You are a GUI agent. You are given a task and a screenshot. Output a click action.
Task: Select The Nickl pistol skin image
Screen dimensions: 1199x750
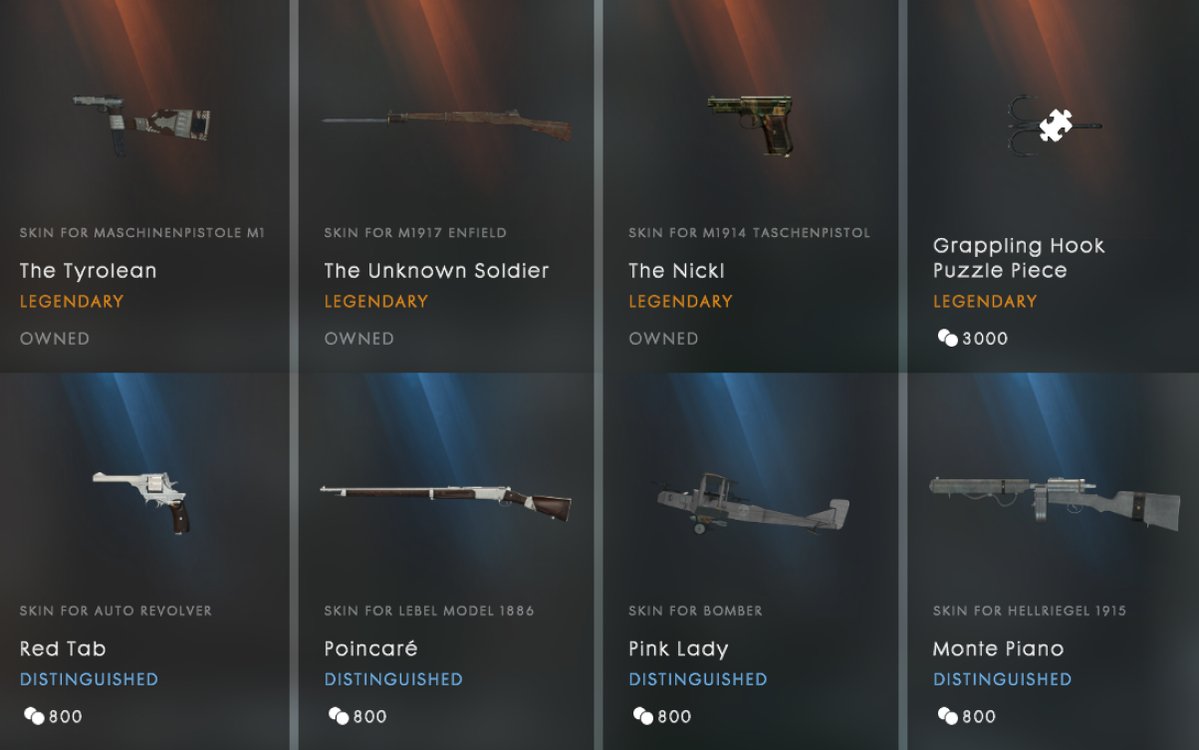750,125
